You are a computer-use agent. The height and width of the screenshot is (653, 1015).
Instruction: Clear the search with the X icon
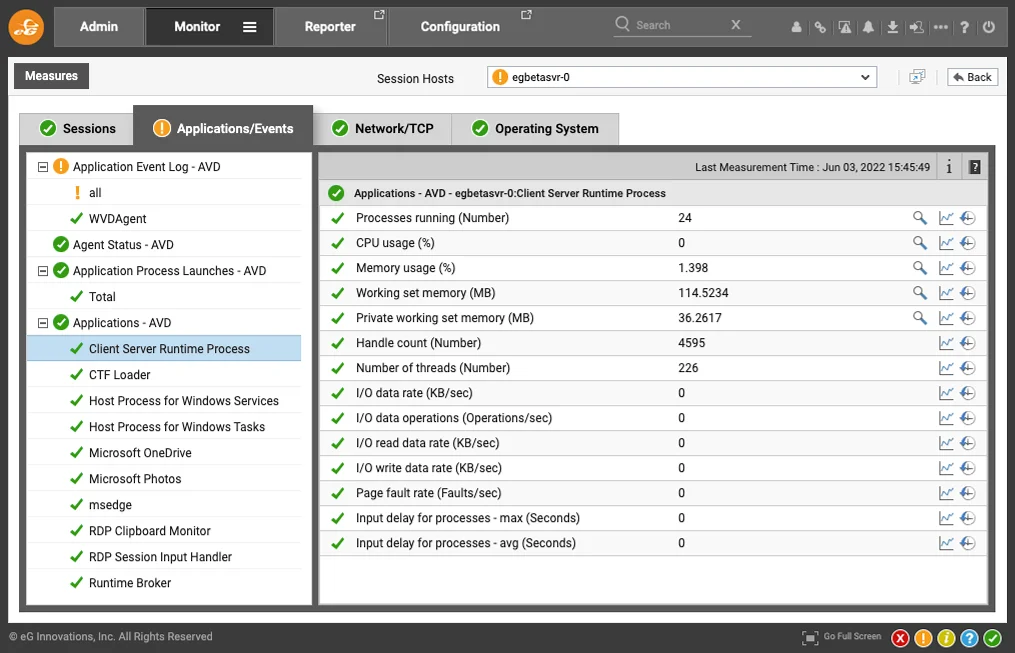click(735, 25)
